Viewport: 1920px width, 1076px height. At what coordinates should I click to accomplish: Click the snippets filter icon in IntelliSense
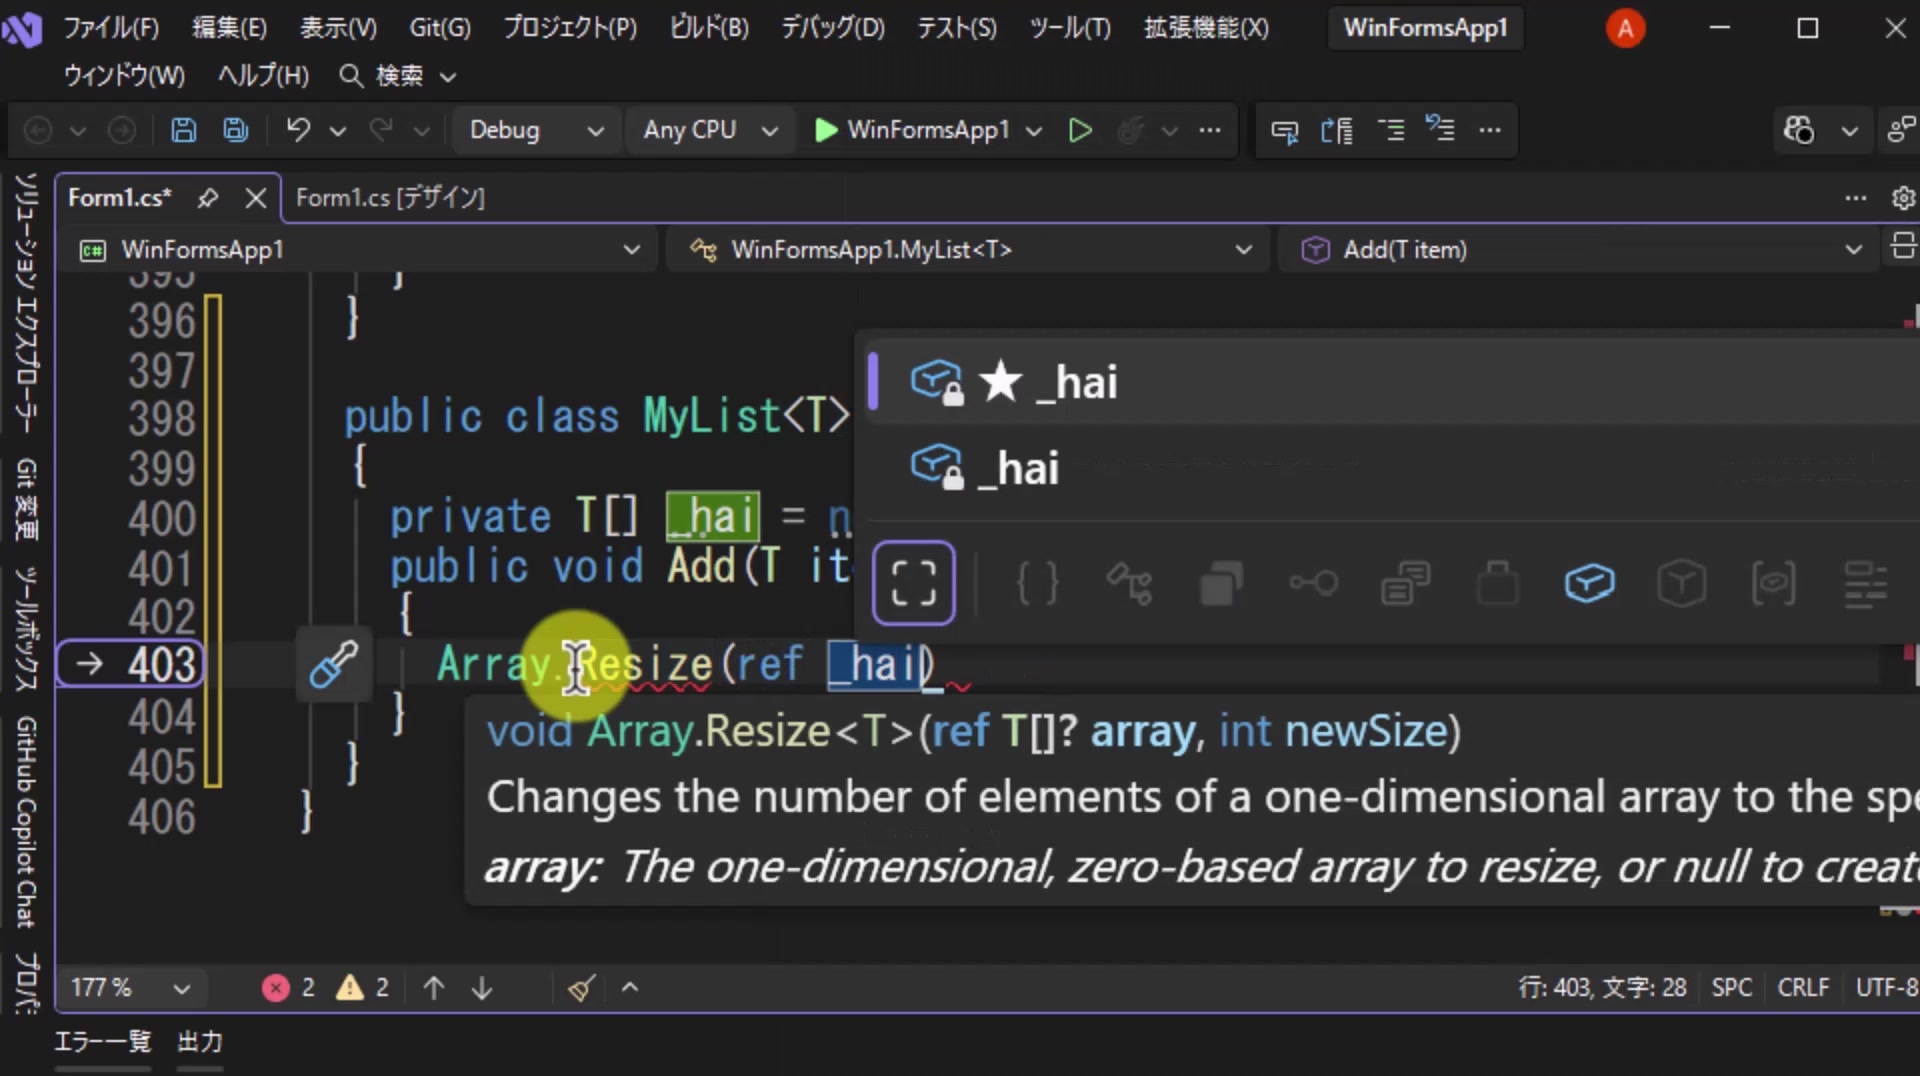pyautogui.click(x=1865, y=583)
